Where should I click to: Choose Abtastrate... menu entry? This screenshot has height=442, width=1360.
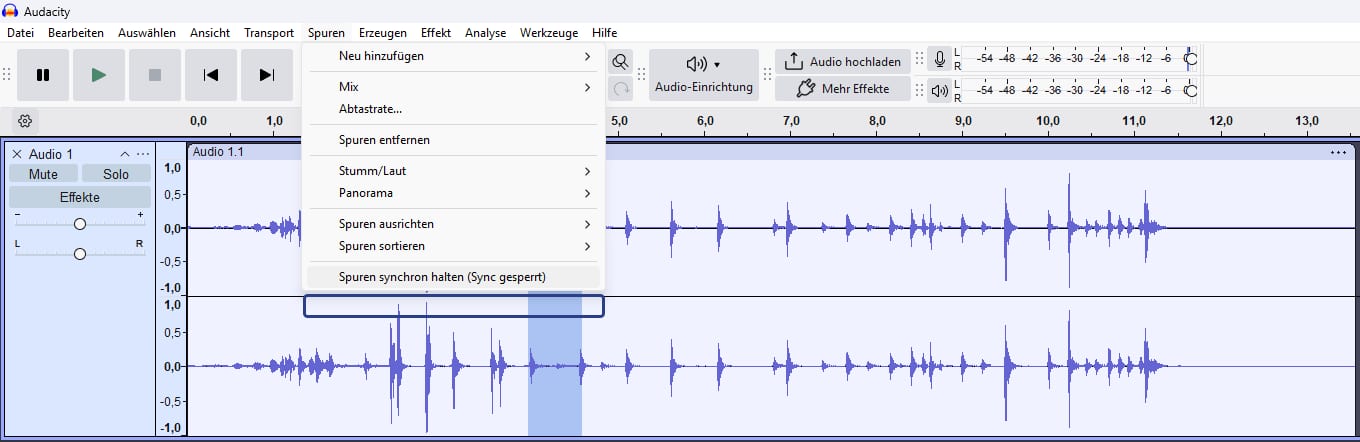[454, 109]
